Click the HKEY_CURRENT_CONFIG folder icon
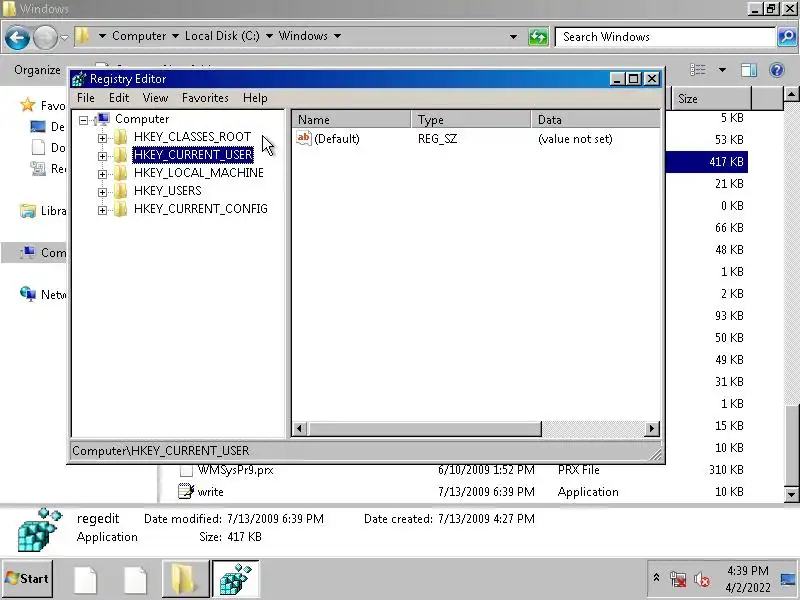Viewport: 800px width, 600px height. 120,209
